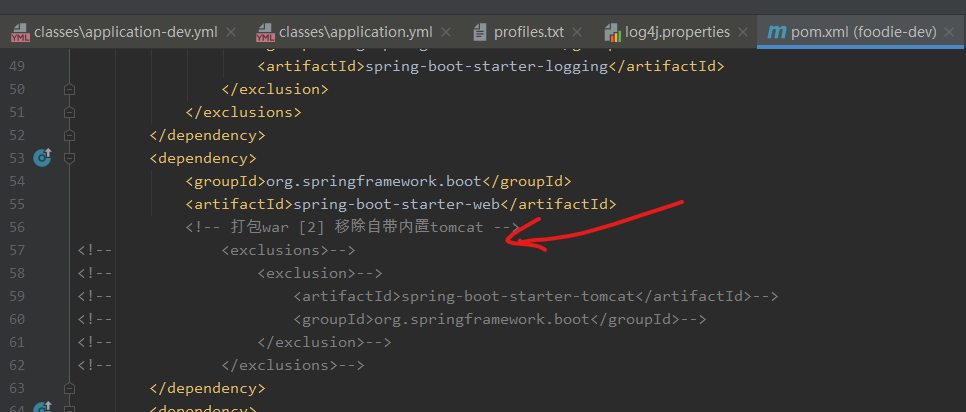Collapse the dependency block at line 53
The height and width of the screenshot is (412, 966).
point(69,158)
